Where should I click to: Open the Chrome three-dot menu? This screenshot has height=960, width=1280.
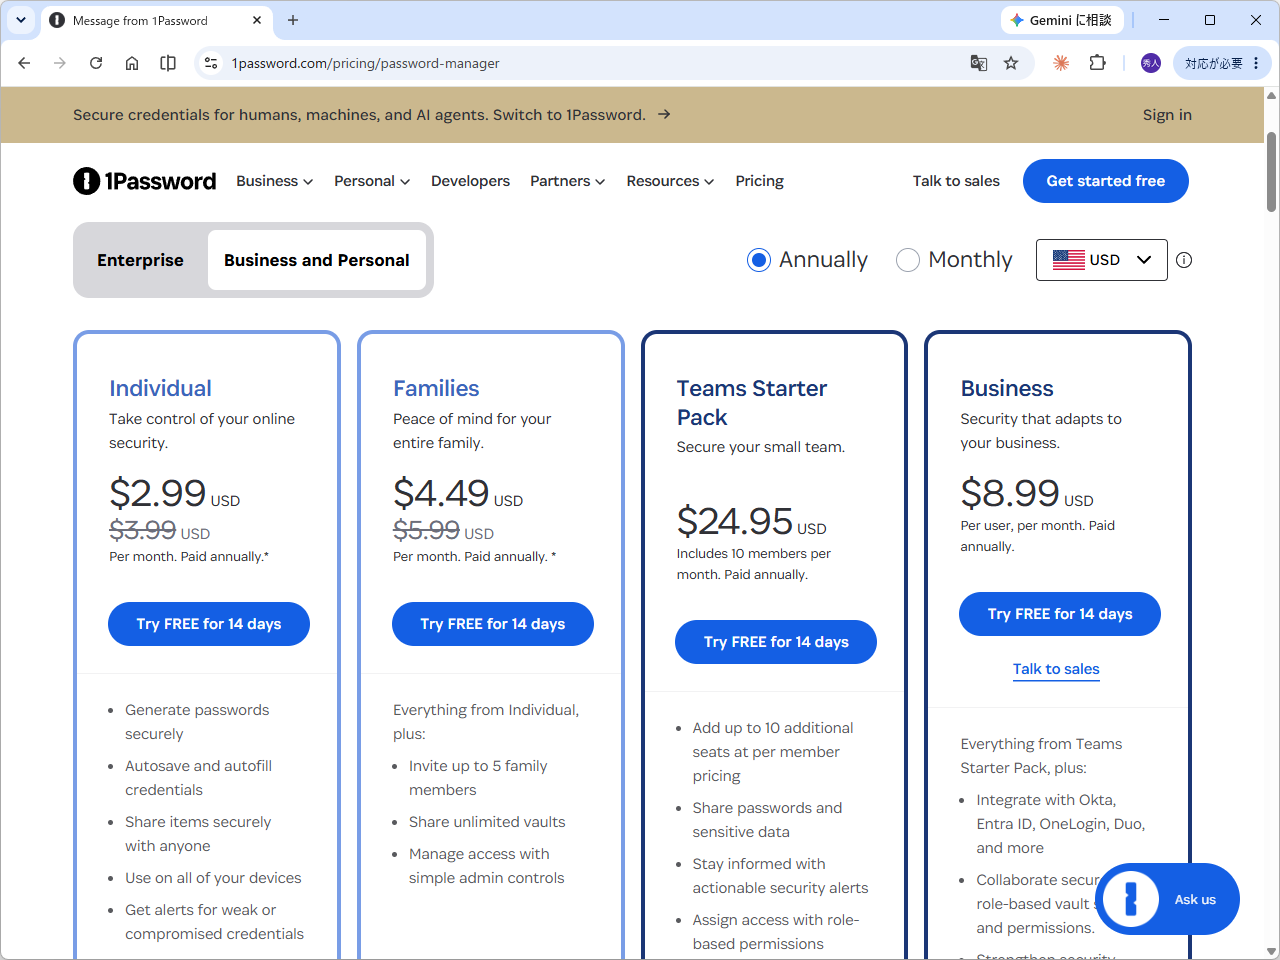tap(1256, 63)
